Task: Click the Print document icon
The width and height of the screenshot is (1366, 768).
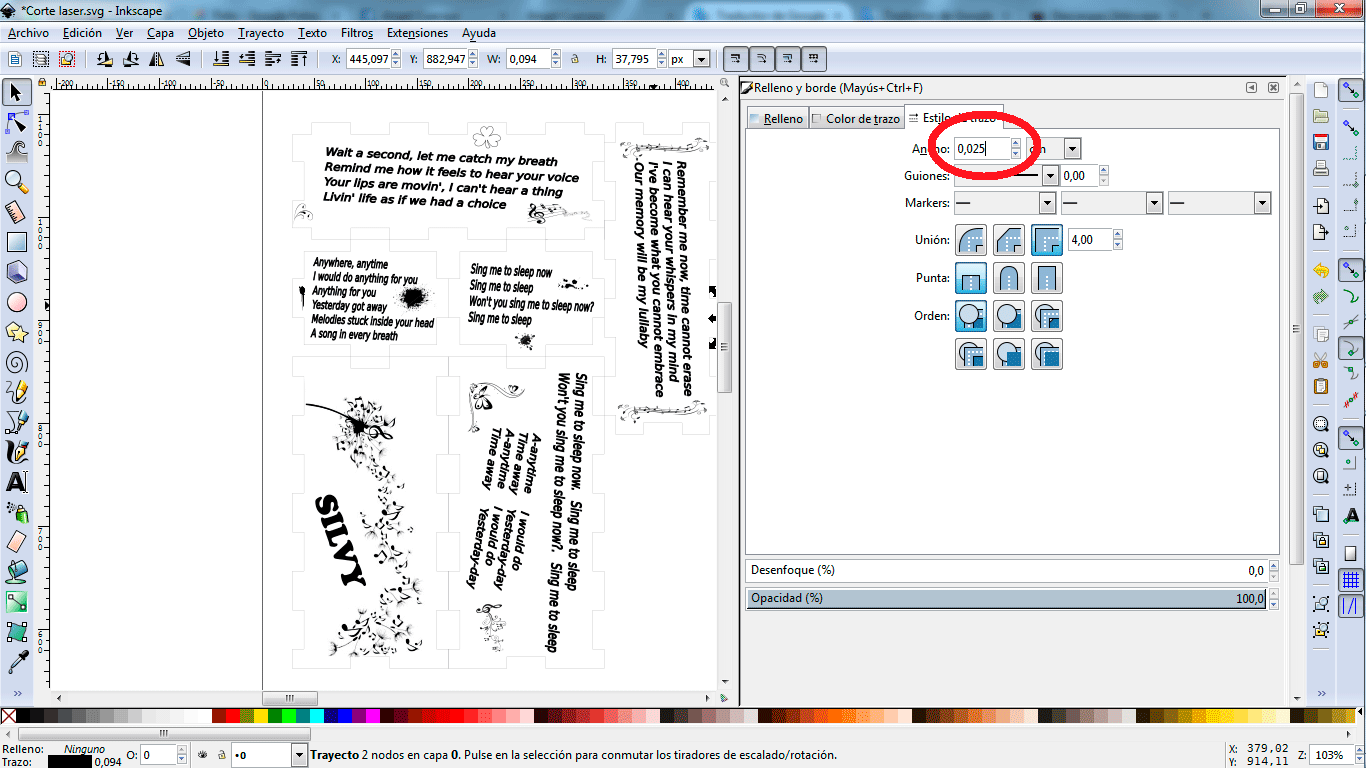Action: pos(1321,167)
